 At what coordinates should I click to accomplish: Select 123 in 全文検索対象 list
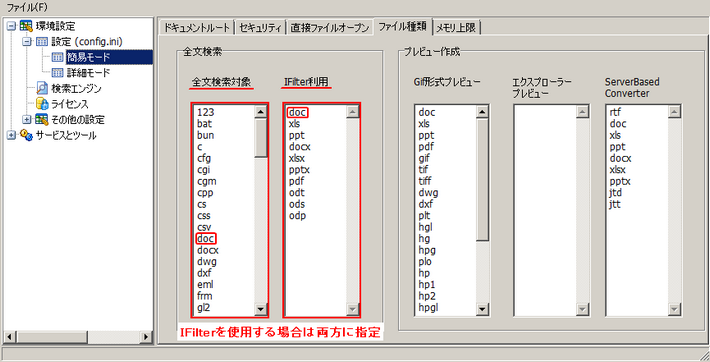pos(206,112)
